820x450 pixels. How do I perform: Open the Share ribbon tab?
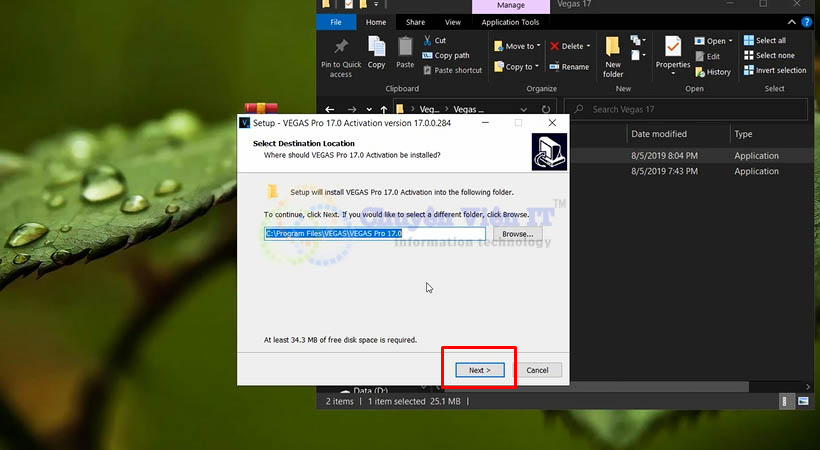[415, 22]
